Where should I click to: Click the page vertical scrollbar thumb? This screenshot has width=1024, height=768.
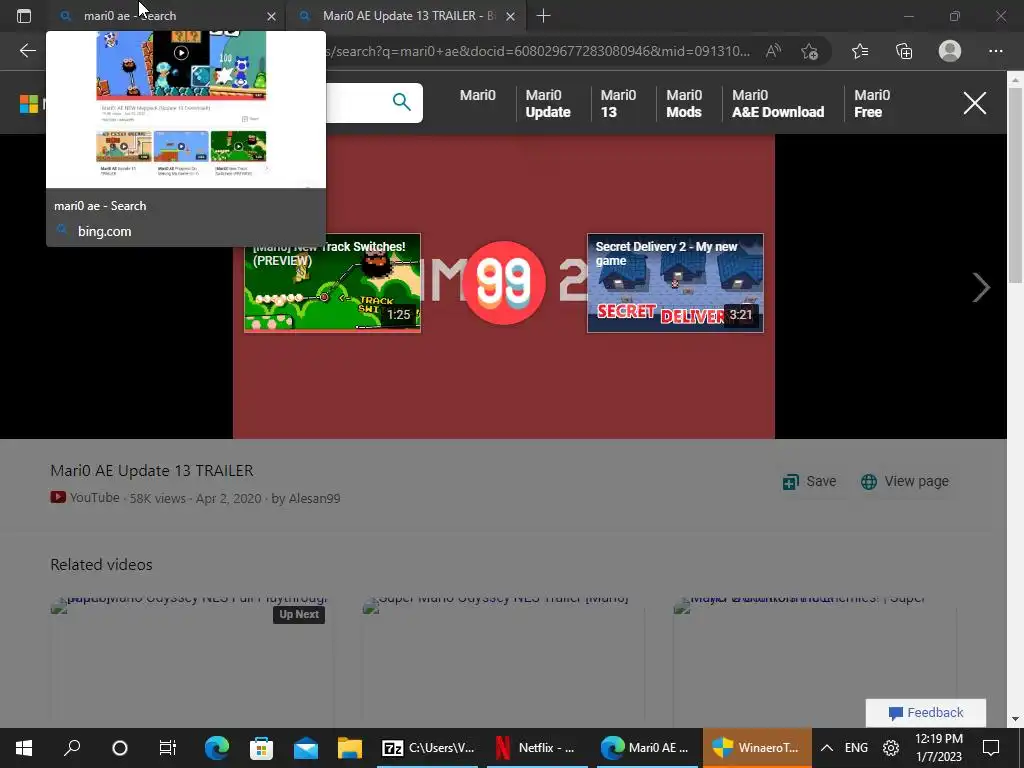pos(1015,184)
